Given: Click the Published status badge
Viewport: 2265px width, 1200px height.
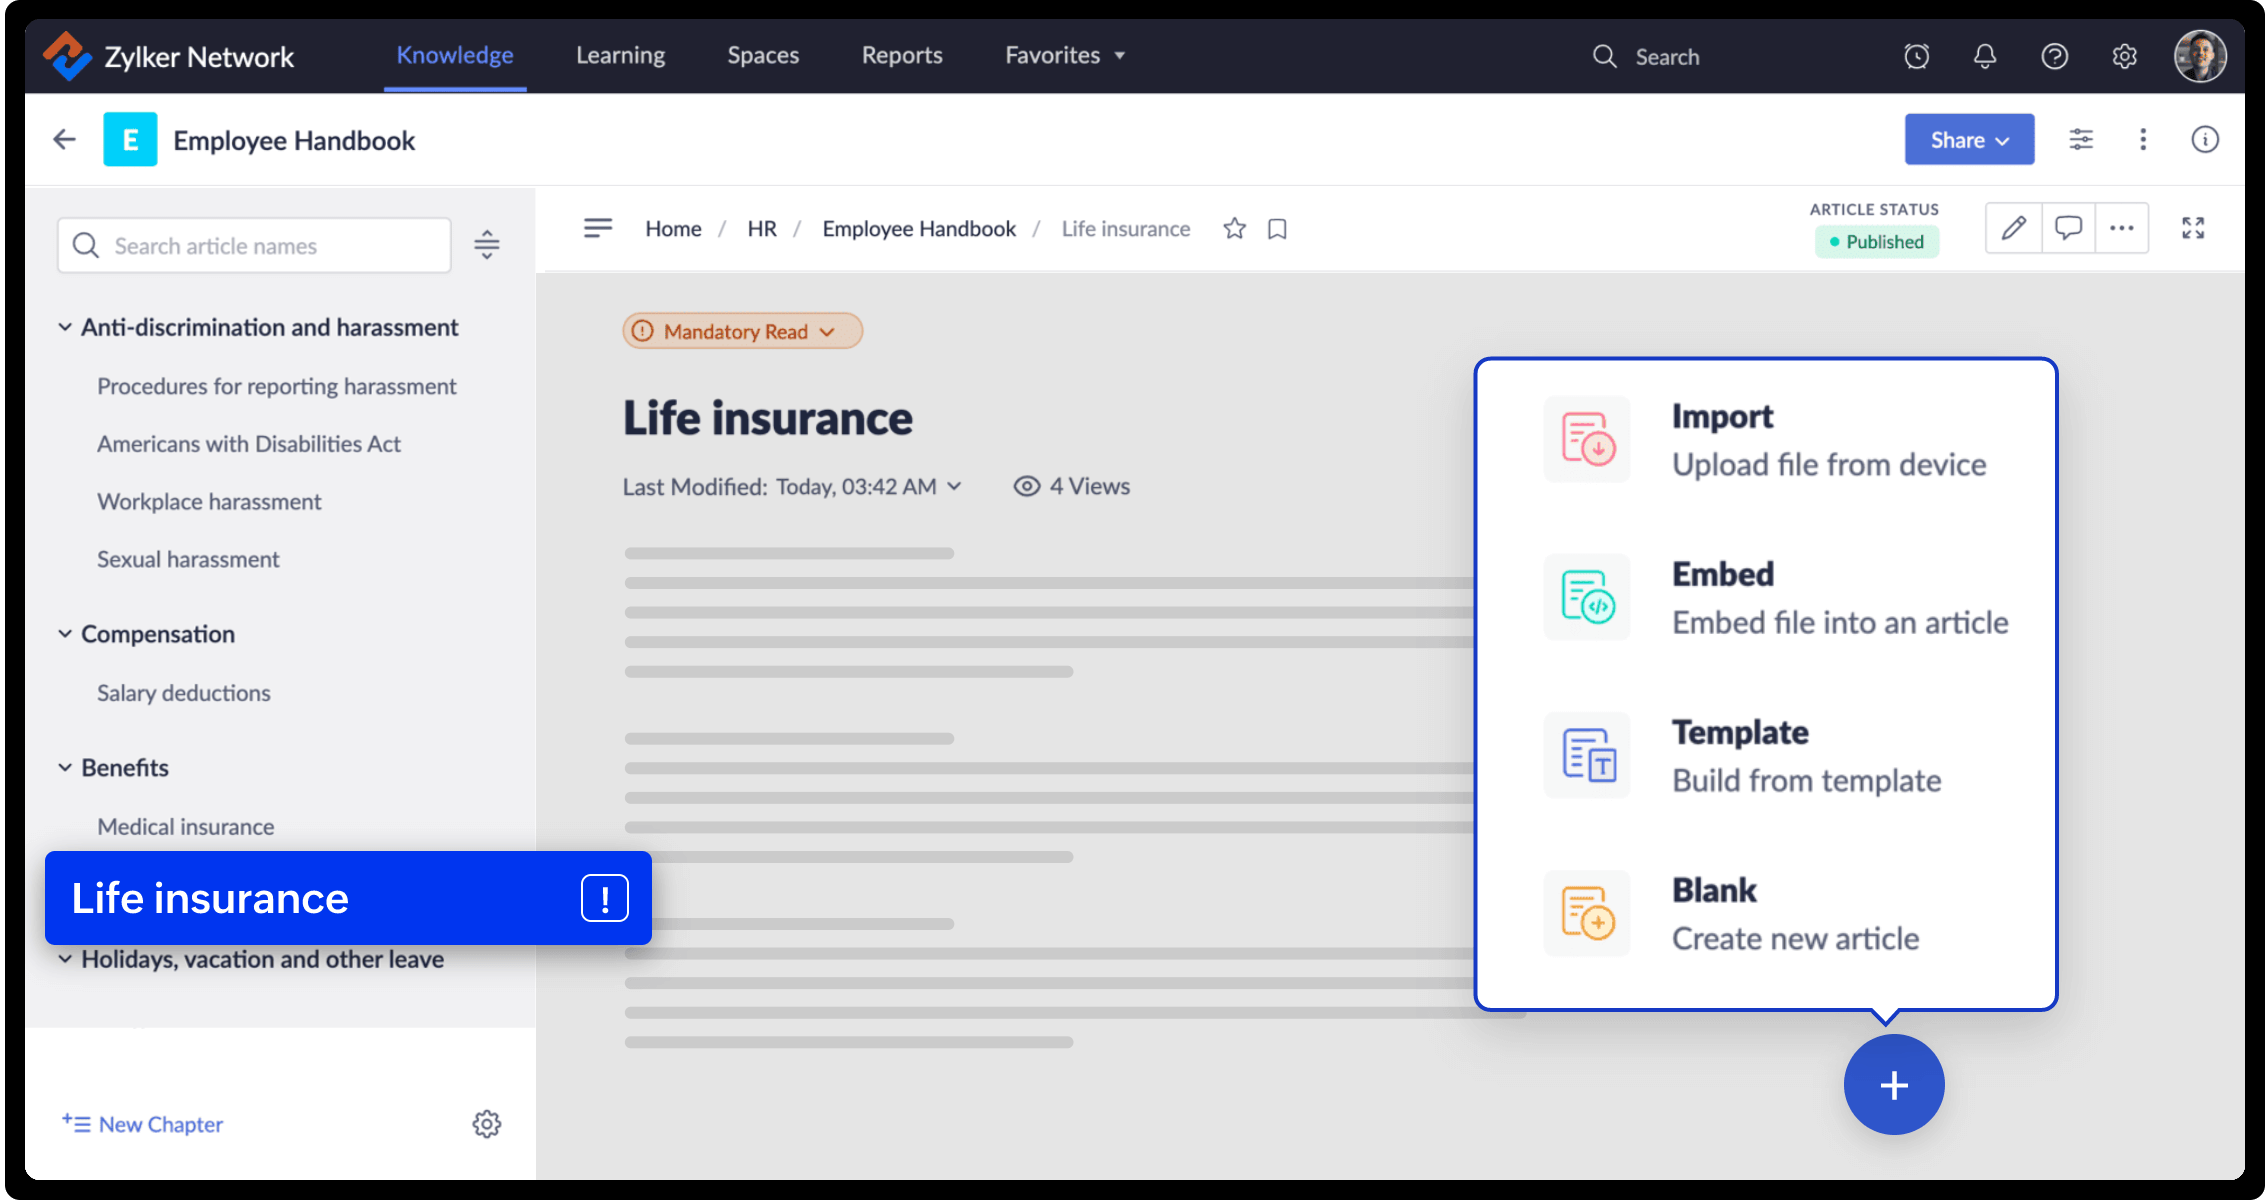Looking at the screenshot, I should point(1876,241).
